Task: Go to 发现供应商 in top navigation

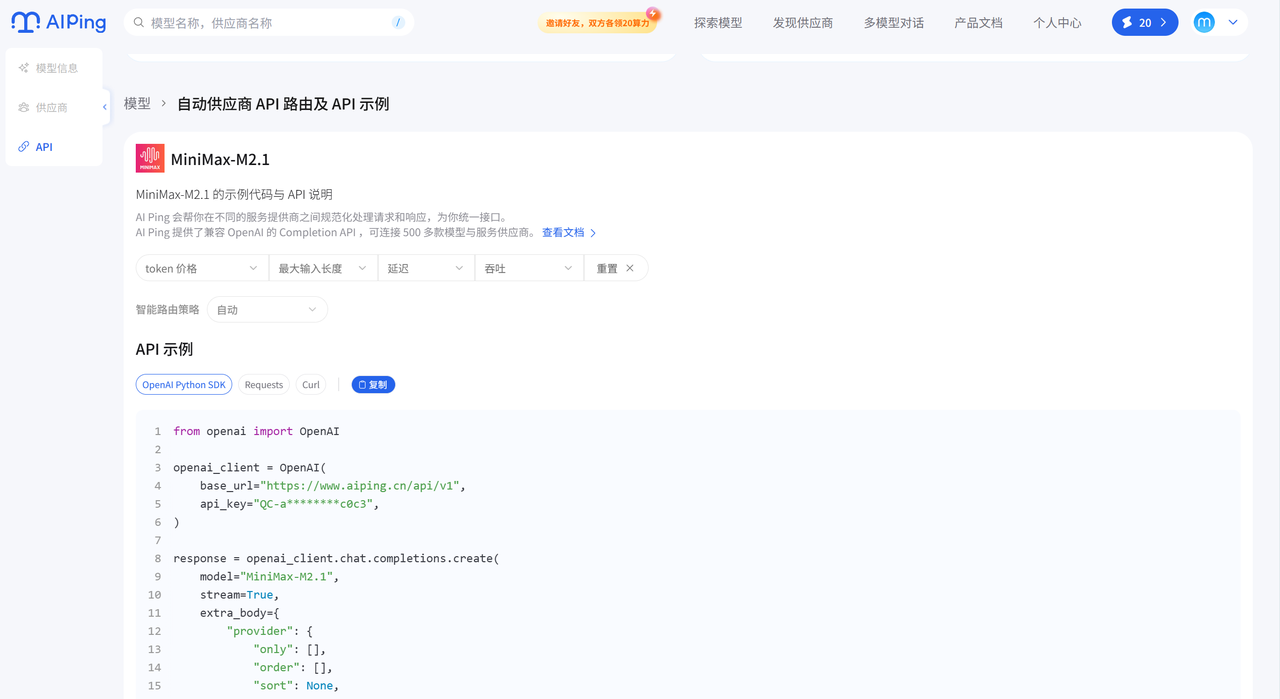Action: pos(803,23)
